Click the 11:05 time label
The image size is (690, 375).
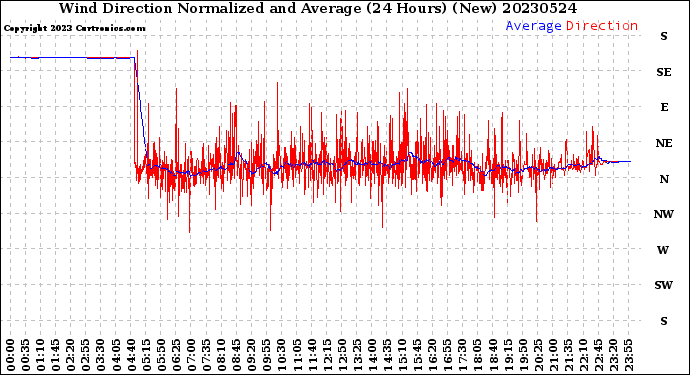click(297, 355)
